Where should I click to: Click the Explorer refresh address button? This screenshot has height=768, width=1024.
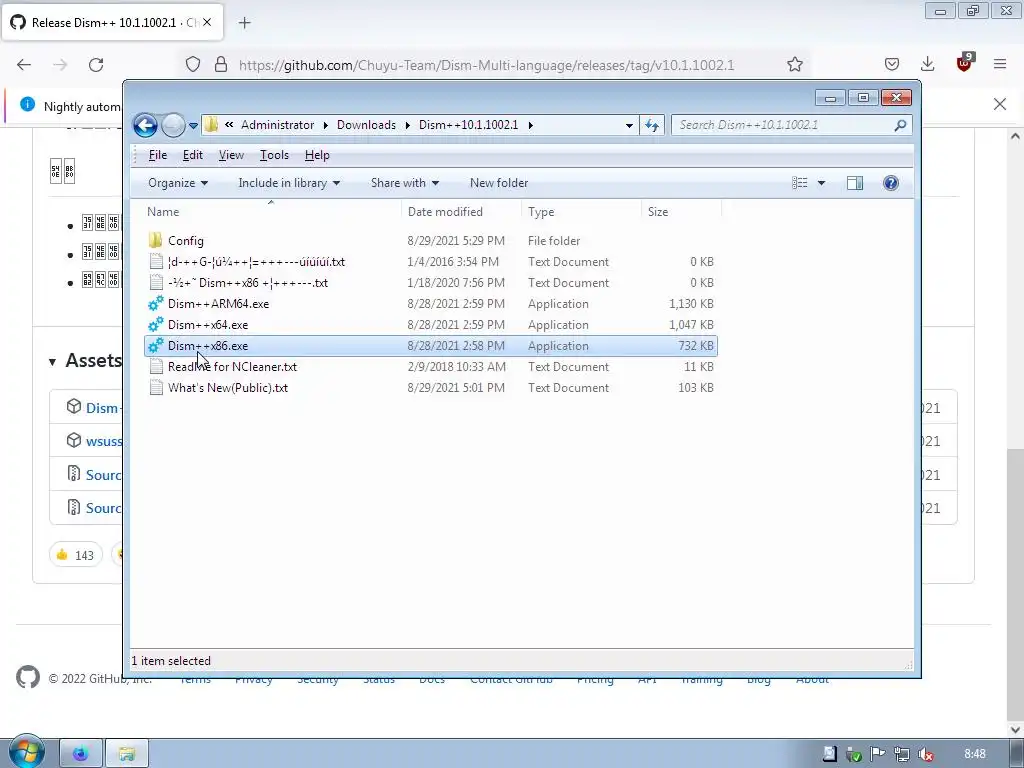tap(652, 125)
